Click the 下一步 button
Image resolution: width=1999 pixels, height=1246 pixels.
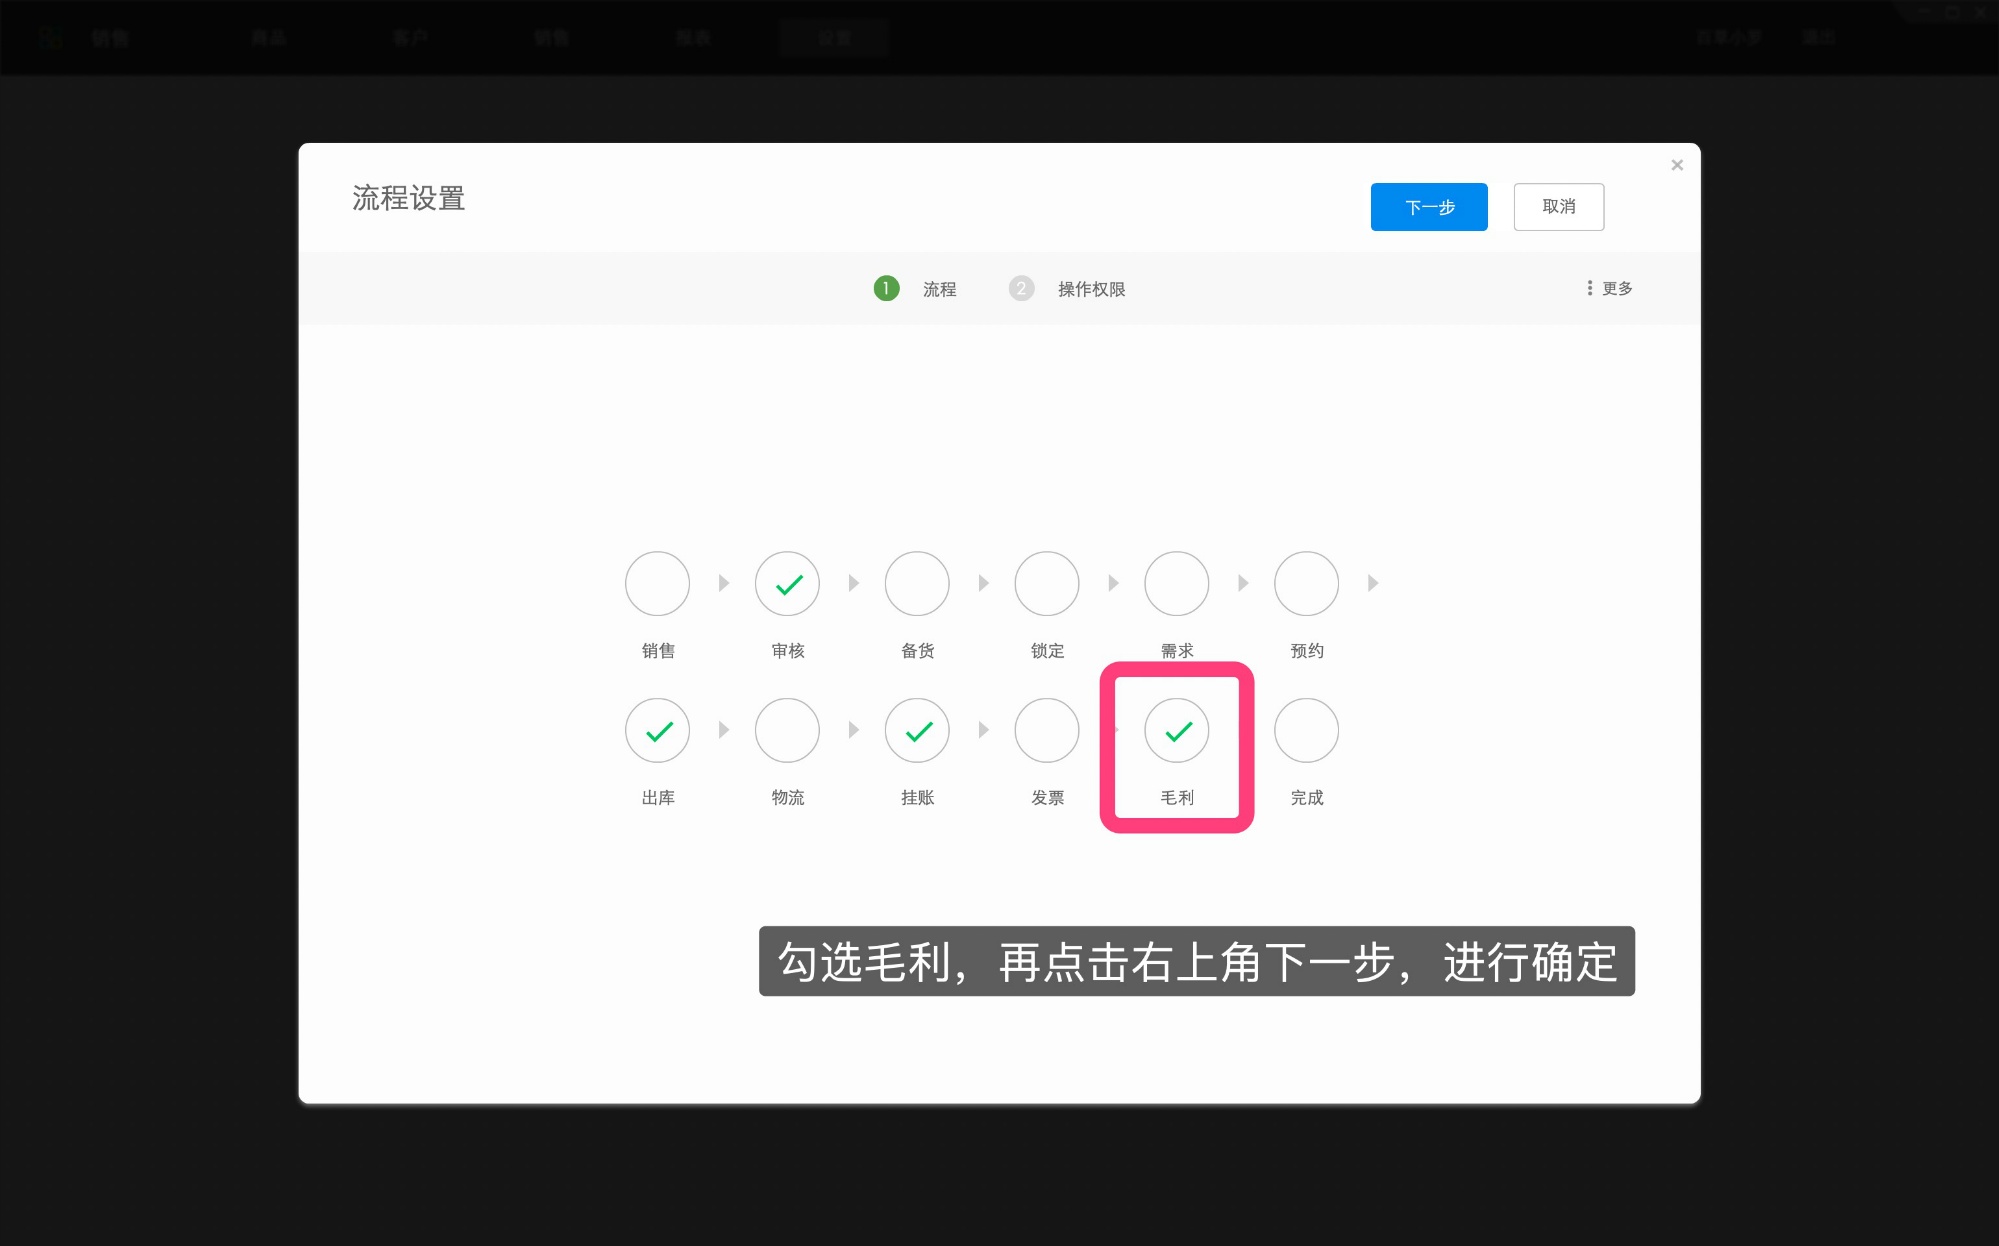[x=1429, y=207]
